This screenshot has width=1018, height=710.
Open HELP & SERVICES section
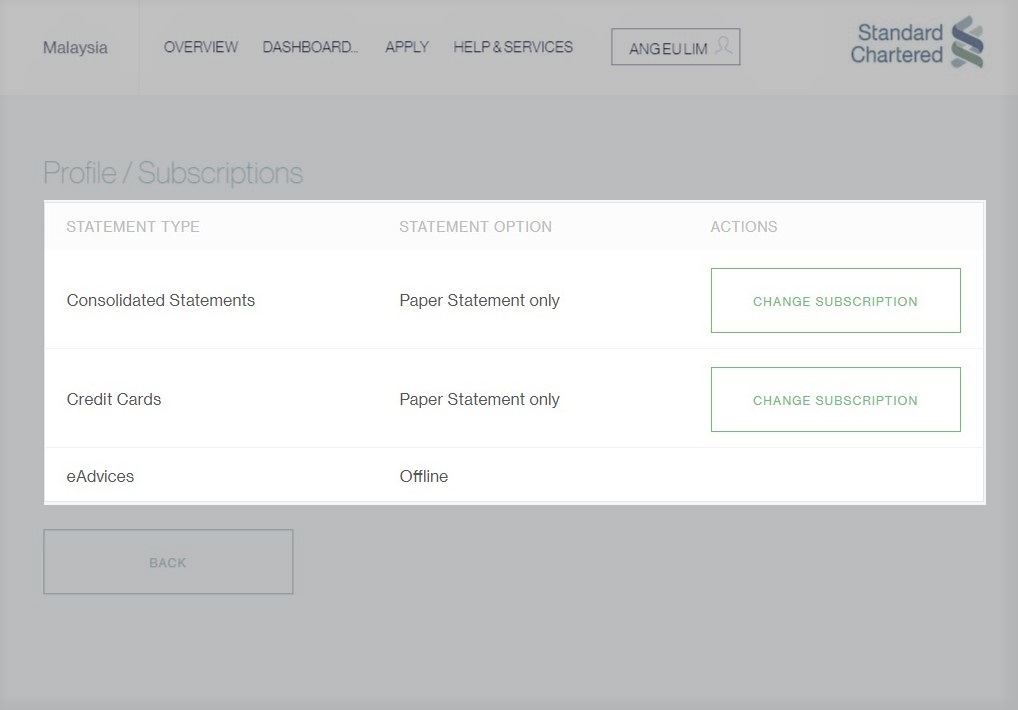coord(512,47)
